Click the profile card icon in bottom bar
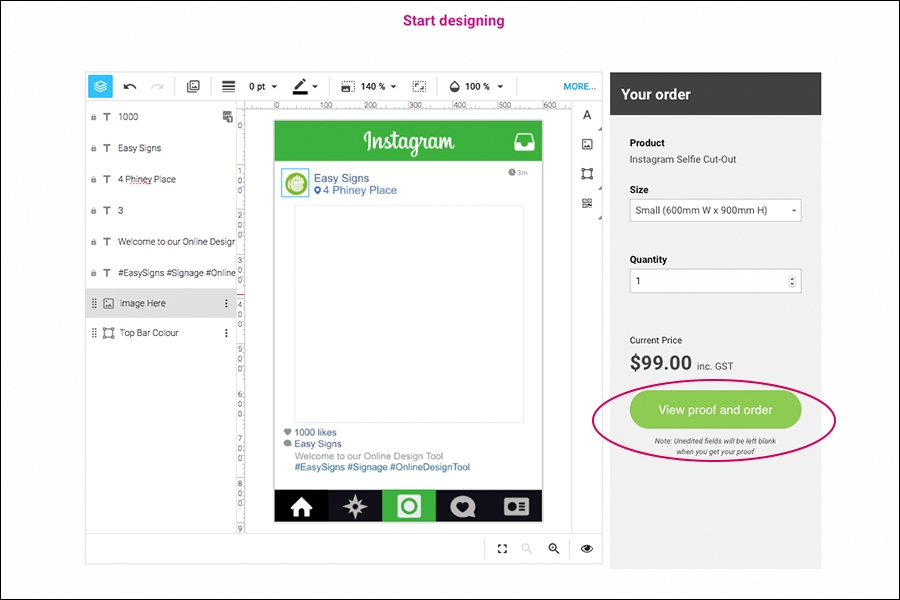900x600 pixels. point(516,506)
